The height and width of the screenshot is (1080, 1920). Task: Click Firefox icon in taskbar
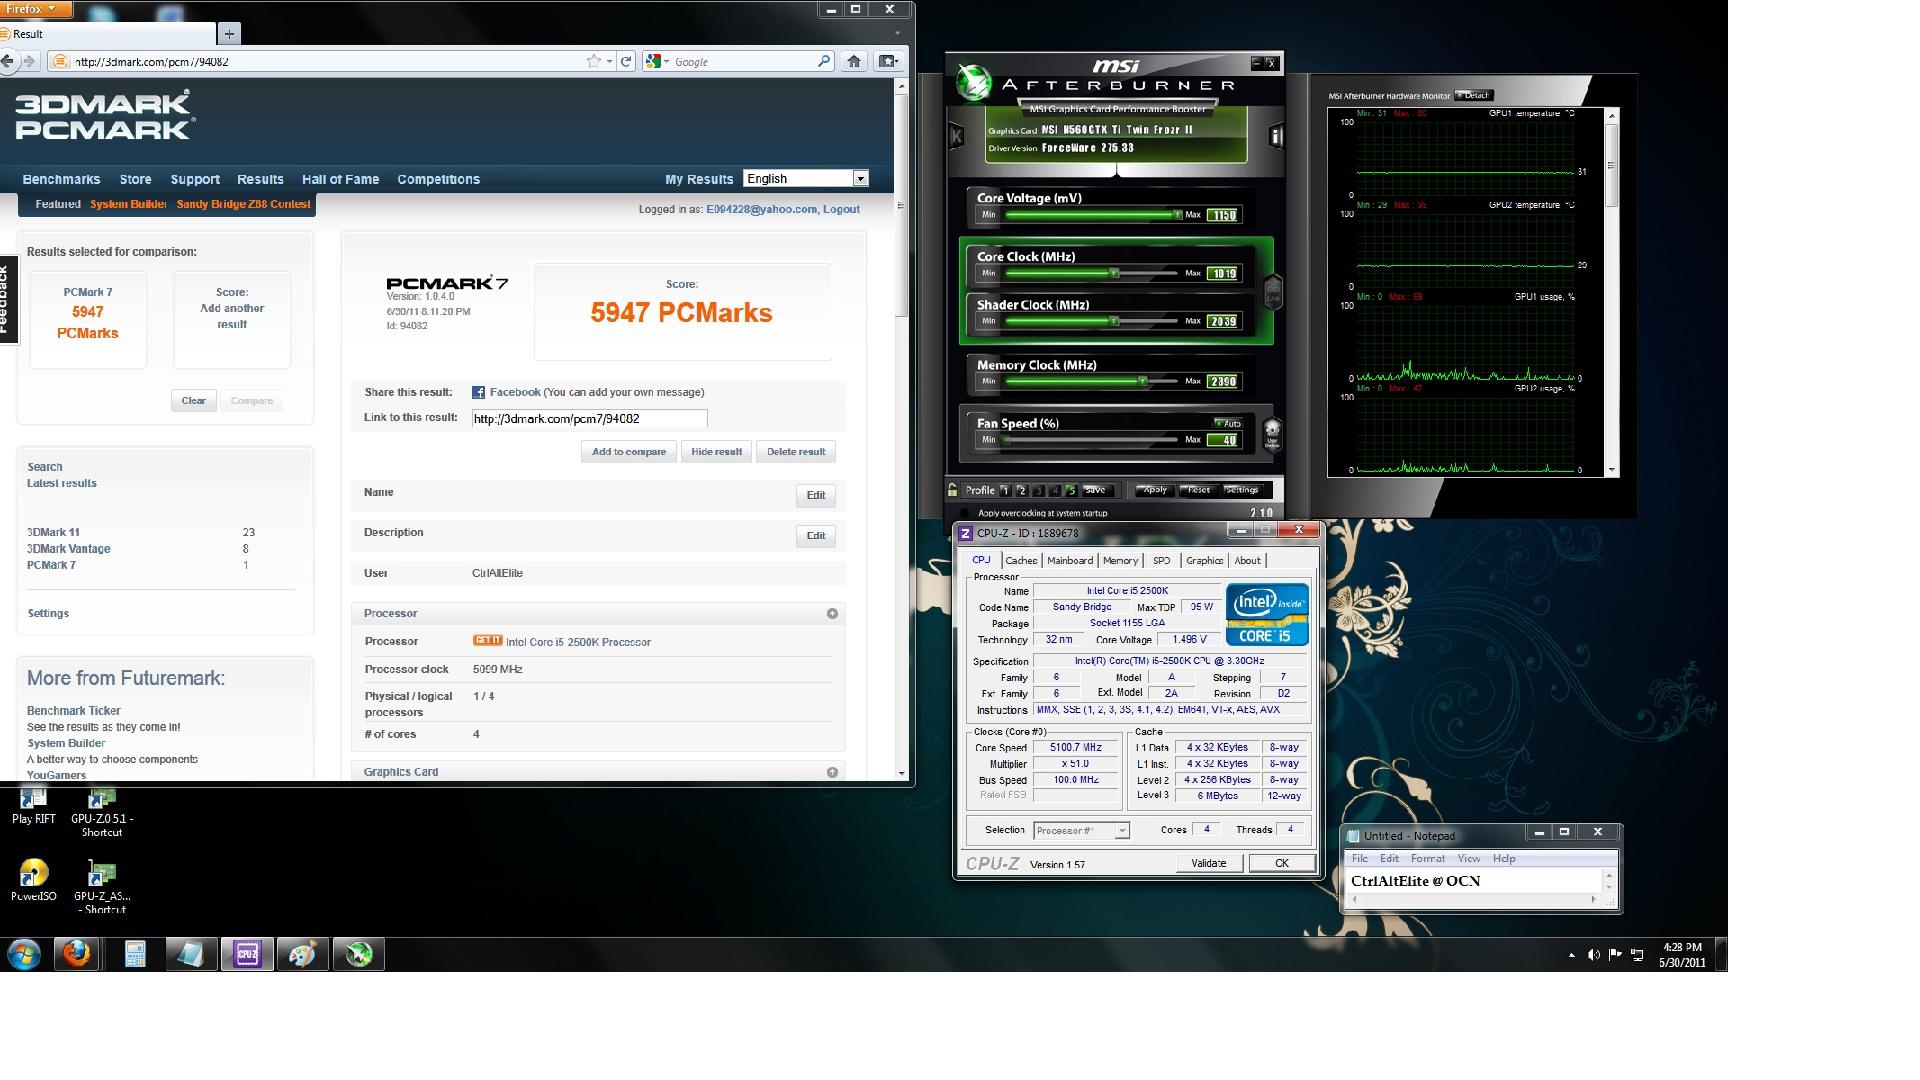(77, 954)
